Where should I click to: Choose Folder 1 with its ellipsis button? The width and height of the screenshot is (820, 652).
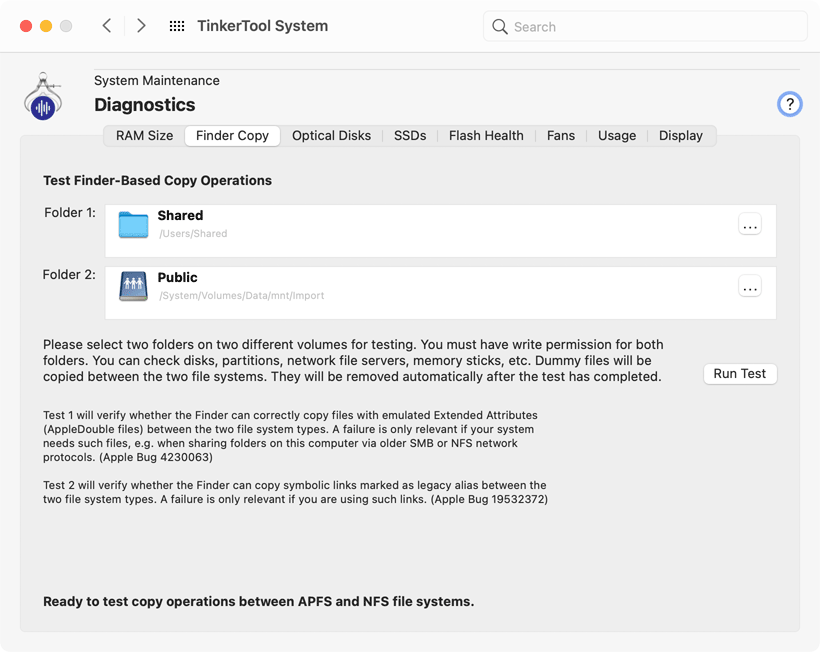(749, 225)
